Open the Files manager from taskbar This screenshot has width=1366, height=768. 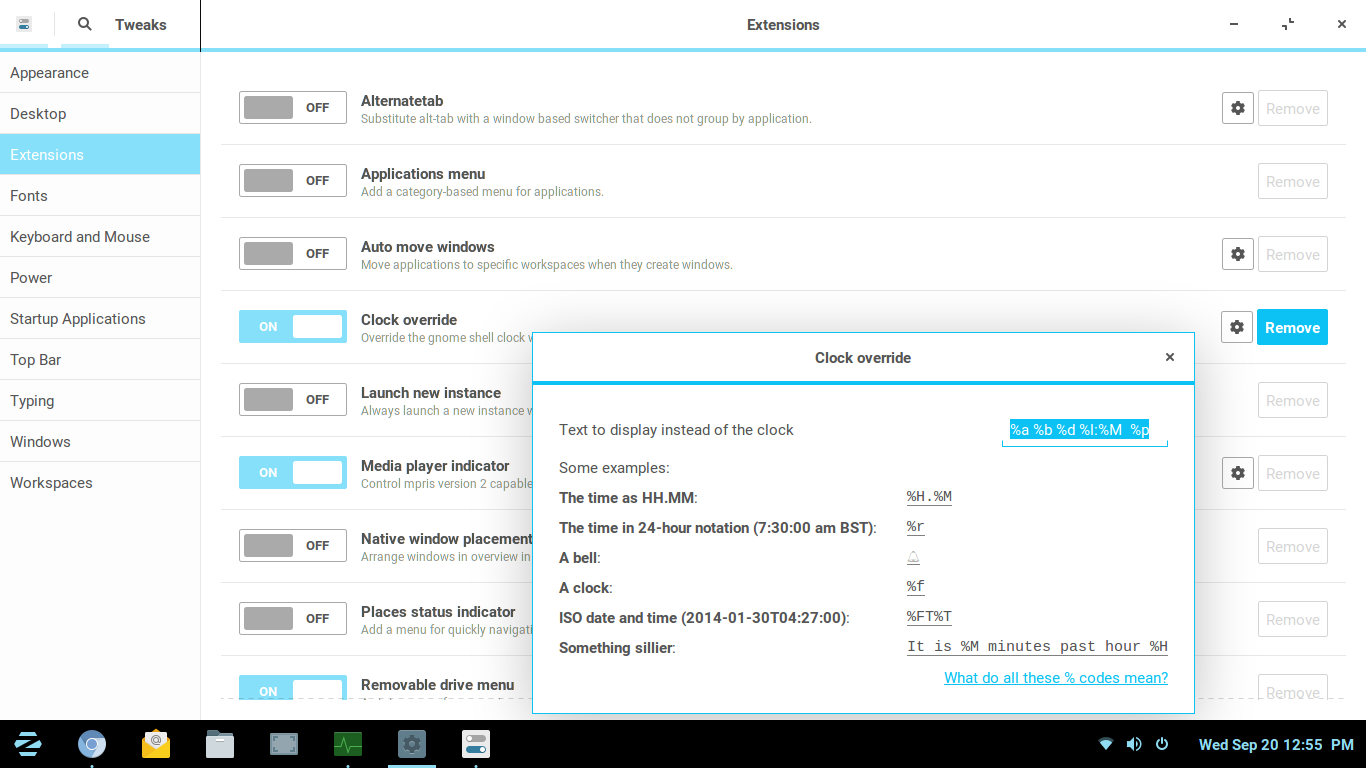[x=220, y=744]
